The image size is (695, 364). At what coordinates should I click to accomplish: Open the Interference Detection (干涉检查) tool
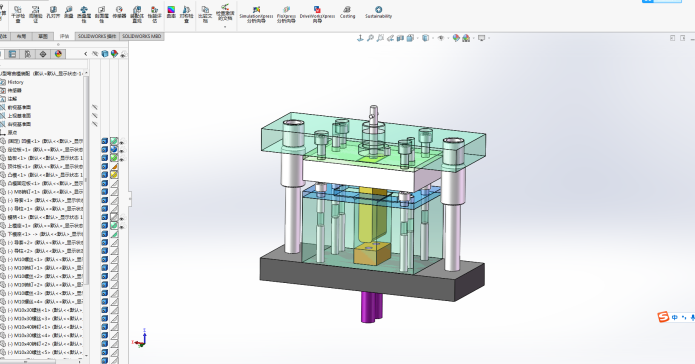click(x=18, y=15)
